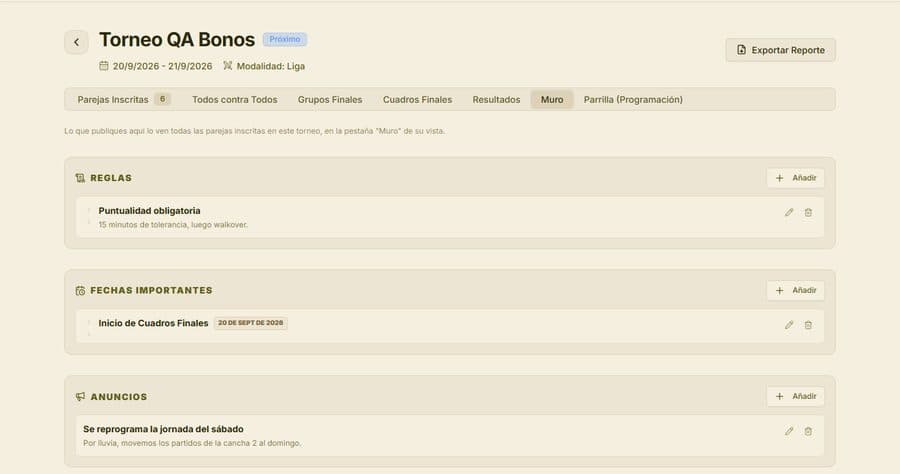Delete the Puntualidad obligatoria rule with trash icon

[808, 212]
